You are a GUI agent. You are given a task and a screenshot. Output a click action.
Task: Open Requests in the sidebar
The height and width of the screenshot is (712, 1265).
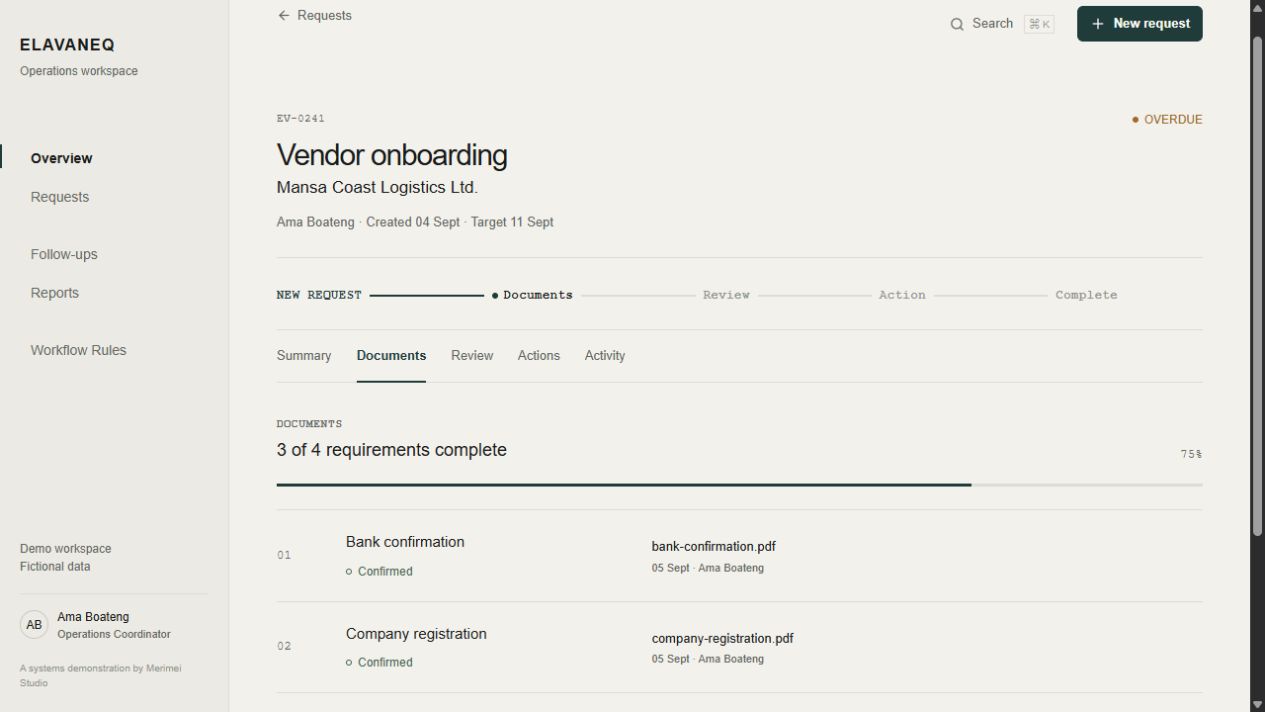60,197
